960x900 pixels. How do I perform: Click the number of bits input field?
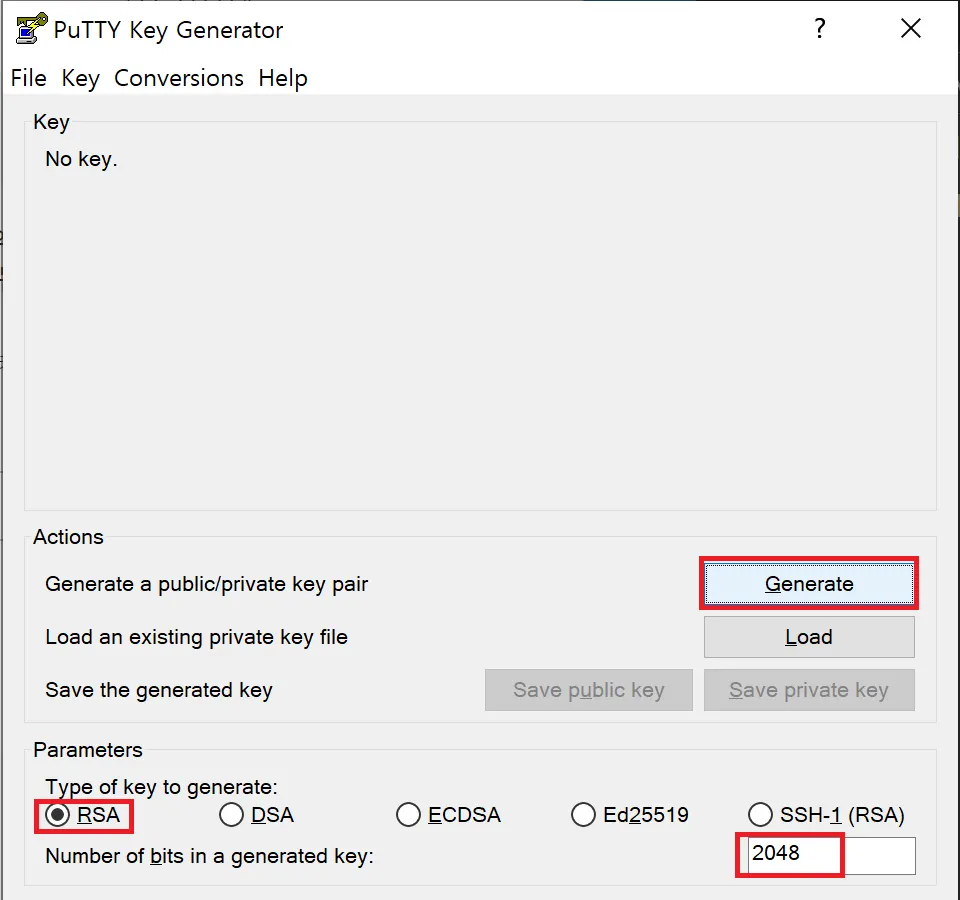828,855
